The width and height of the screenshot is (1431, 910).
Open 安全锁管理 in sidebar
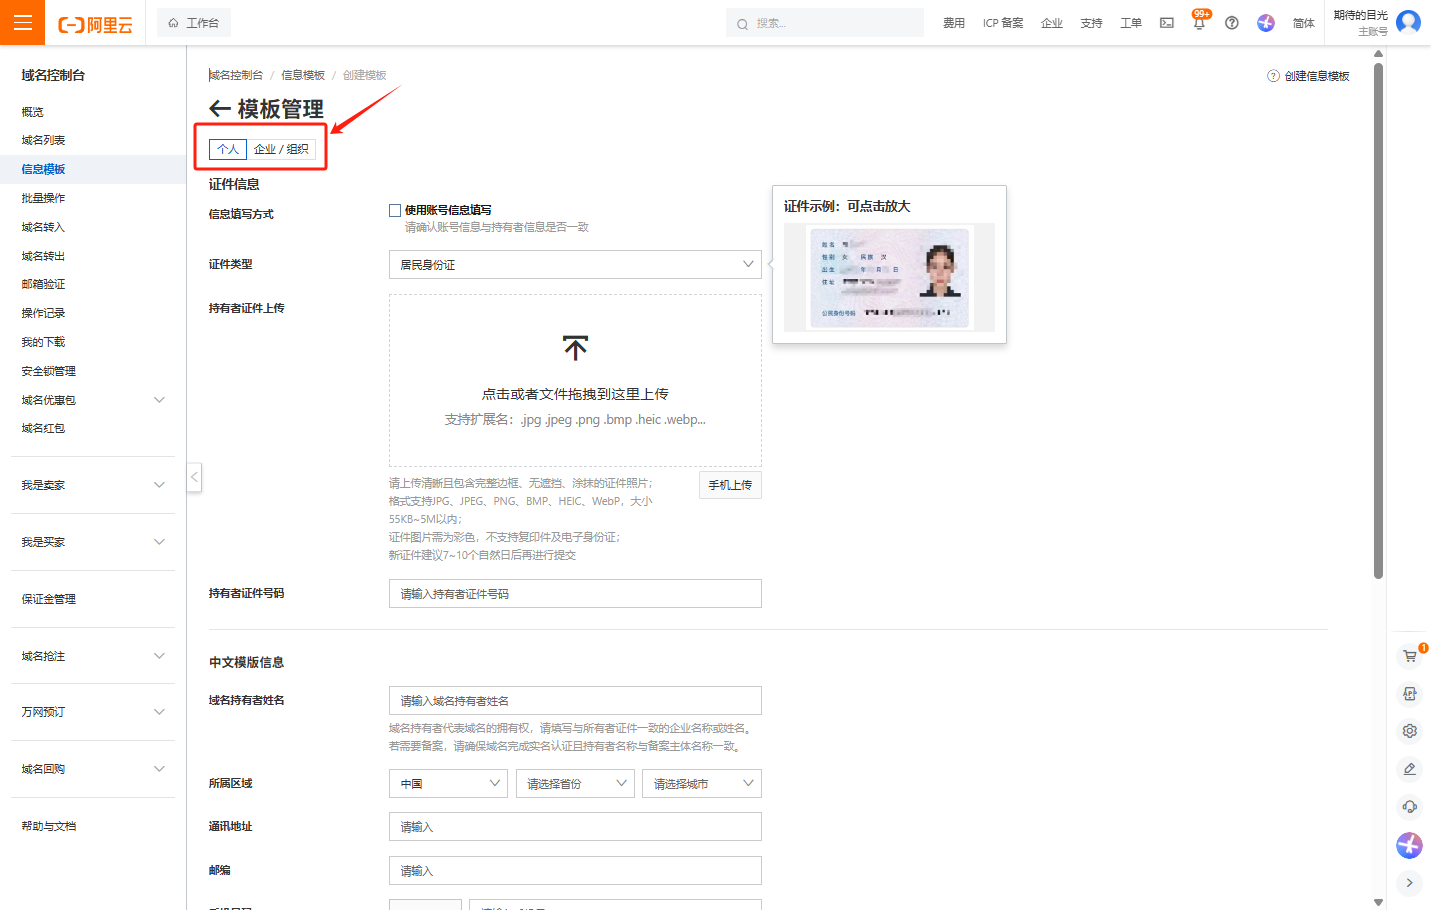tap(48, 371)
